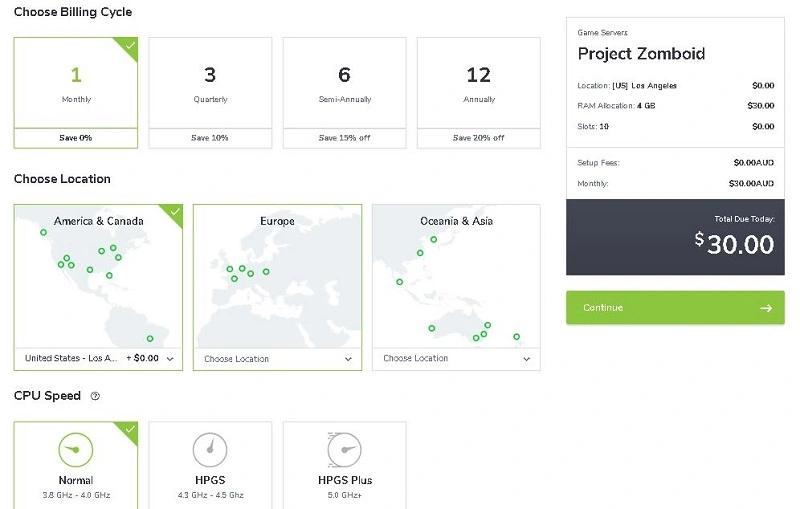Select the America & Canada region map
Viewport: 800px width, 509px height.
tap(98, 277)
